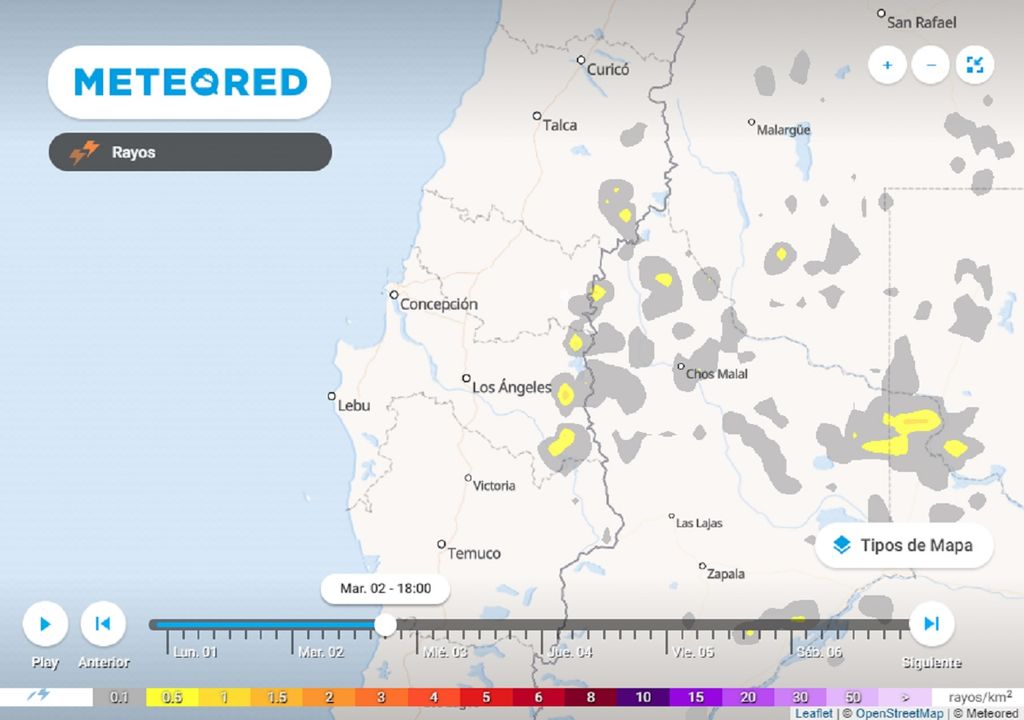Click the Temuco city marker
Screen dimensions: 1024x720
click(x=441, y=544)
